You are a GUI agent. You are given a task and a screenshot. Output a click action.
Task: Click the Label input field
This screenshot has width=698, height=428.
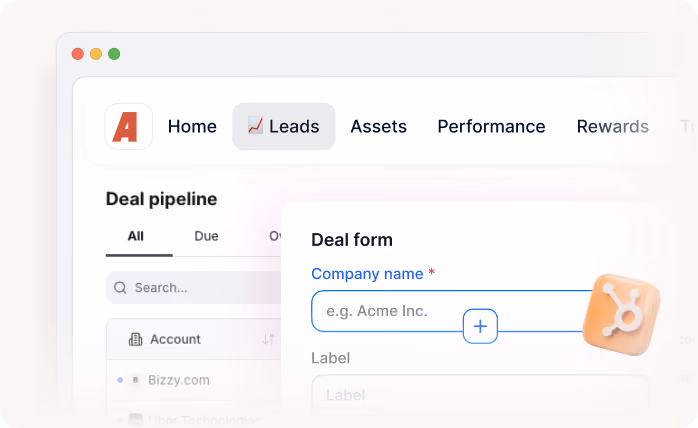point(480,395)
